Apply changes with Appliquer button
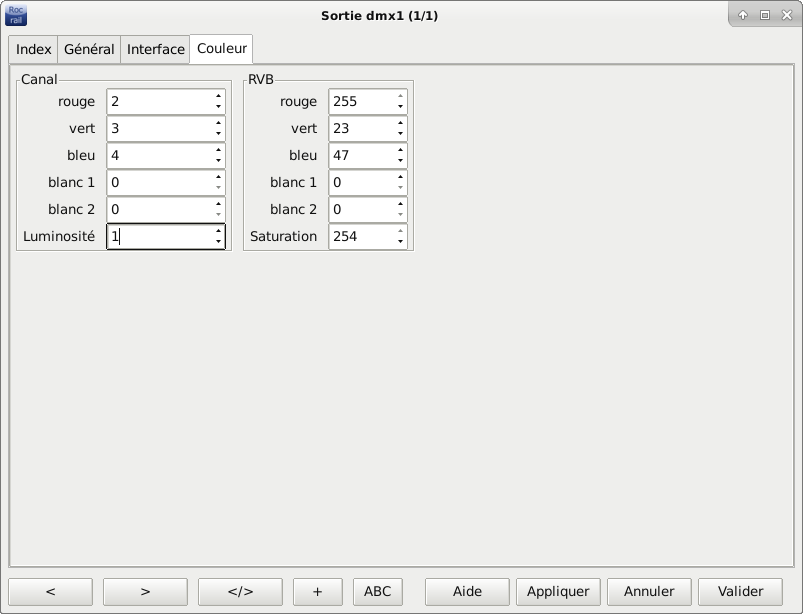 point(564,591)
